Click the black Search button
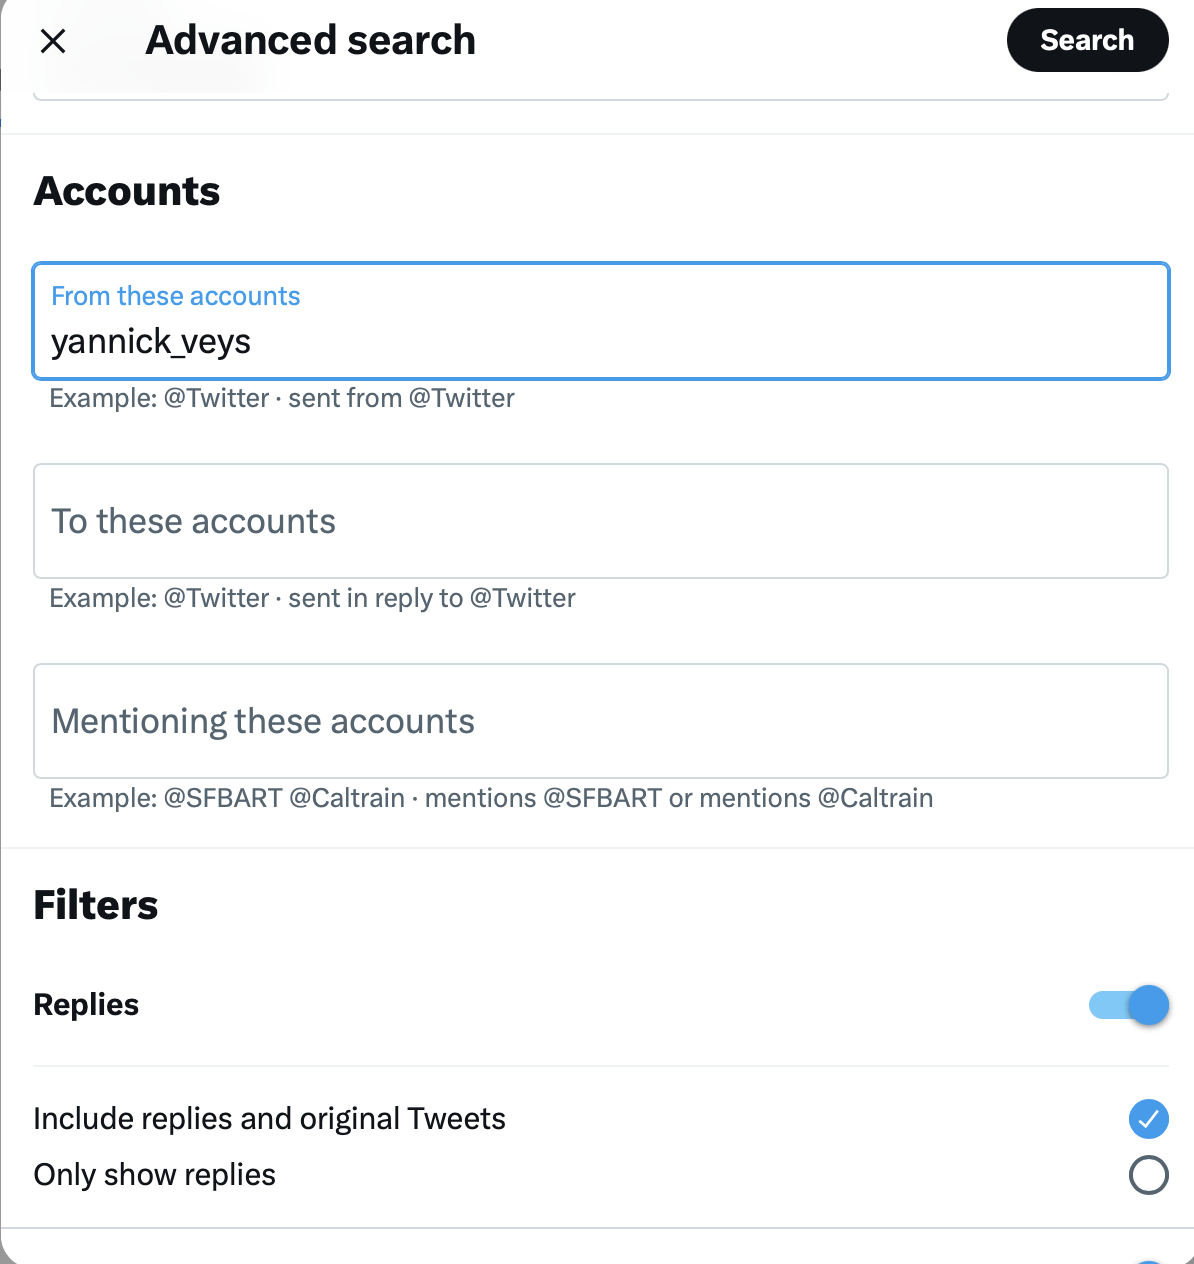 point(1087,40)
